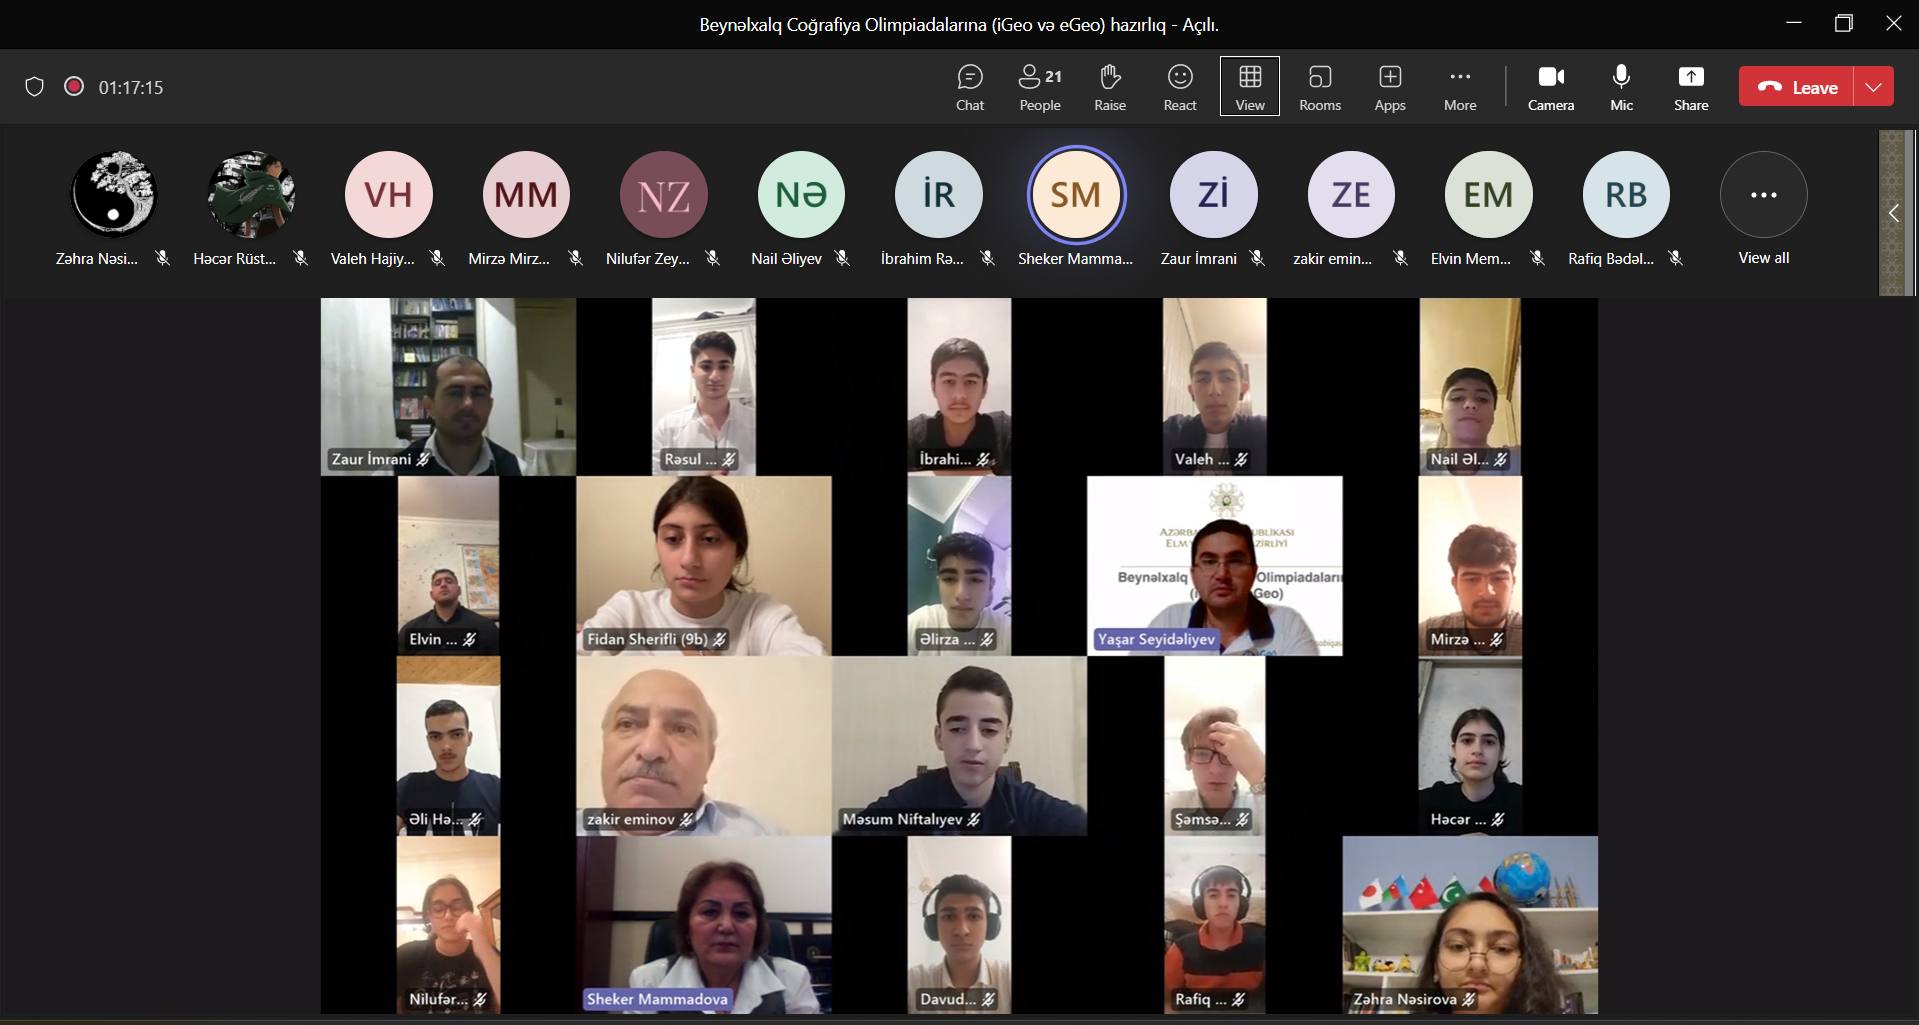Screen dimensions: 1919x1025
Task: Collapse the side panel chevron arrow
Action: click(1893, 213)
